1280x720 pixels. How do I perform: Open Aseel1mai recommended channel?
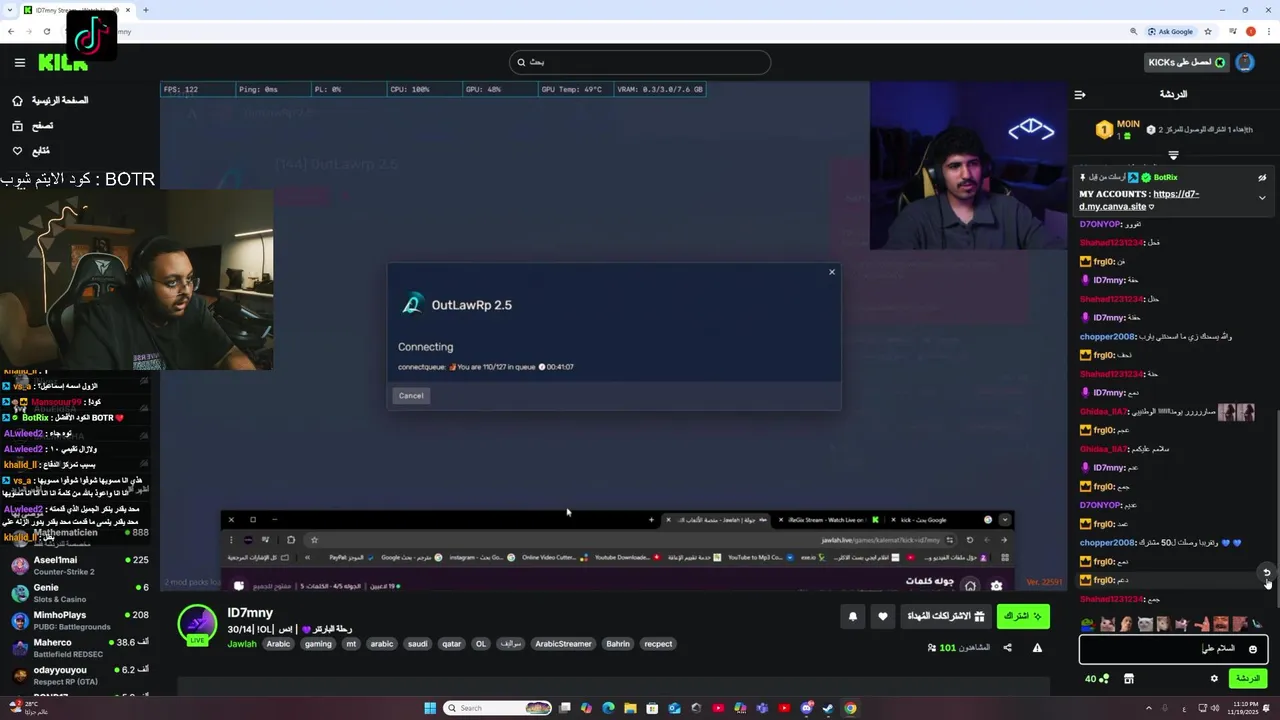[78, 565]
